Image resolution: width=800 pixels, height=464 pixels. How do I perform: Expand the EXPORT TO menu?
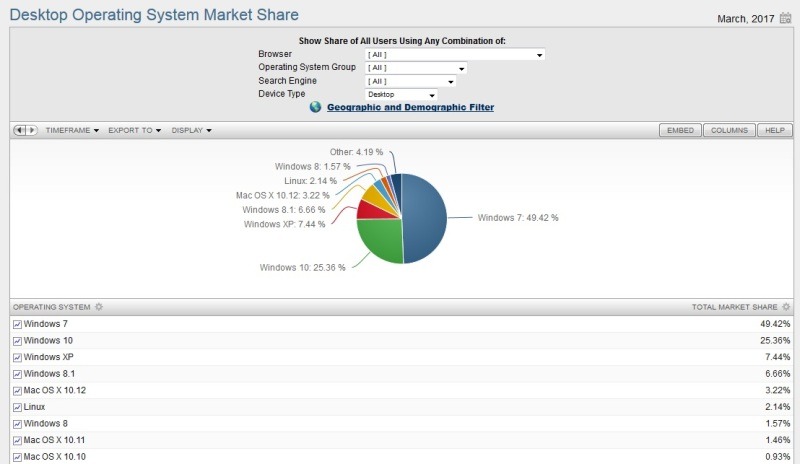134,130
